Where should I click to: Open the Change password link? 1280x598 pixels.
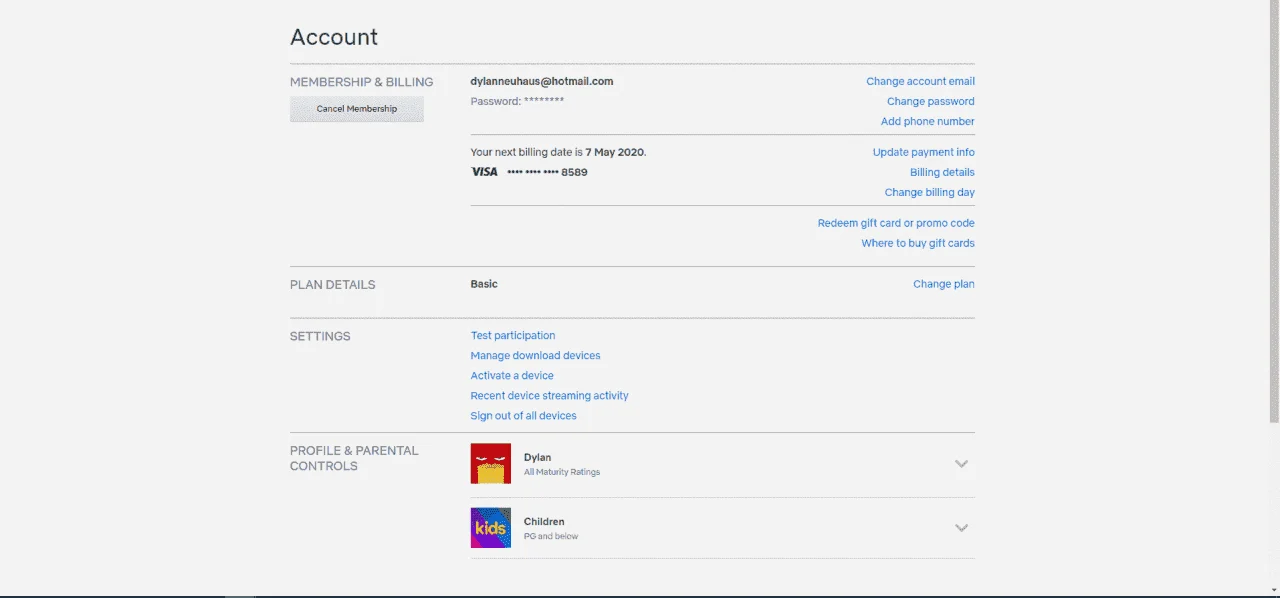(x=930, y=102)
